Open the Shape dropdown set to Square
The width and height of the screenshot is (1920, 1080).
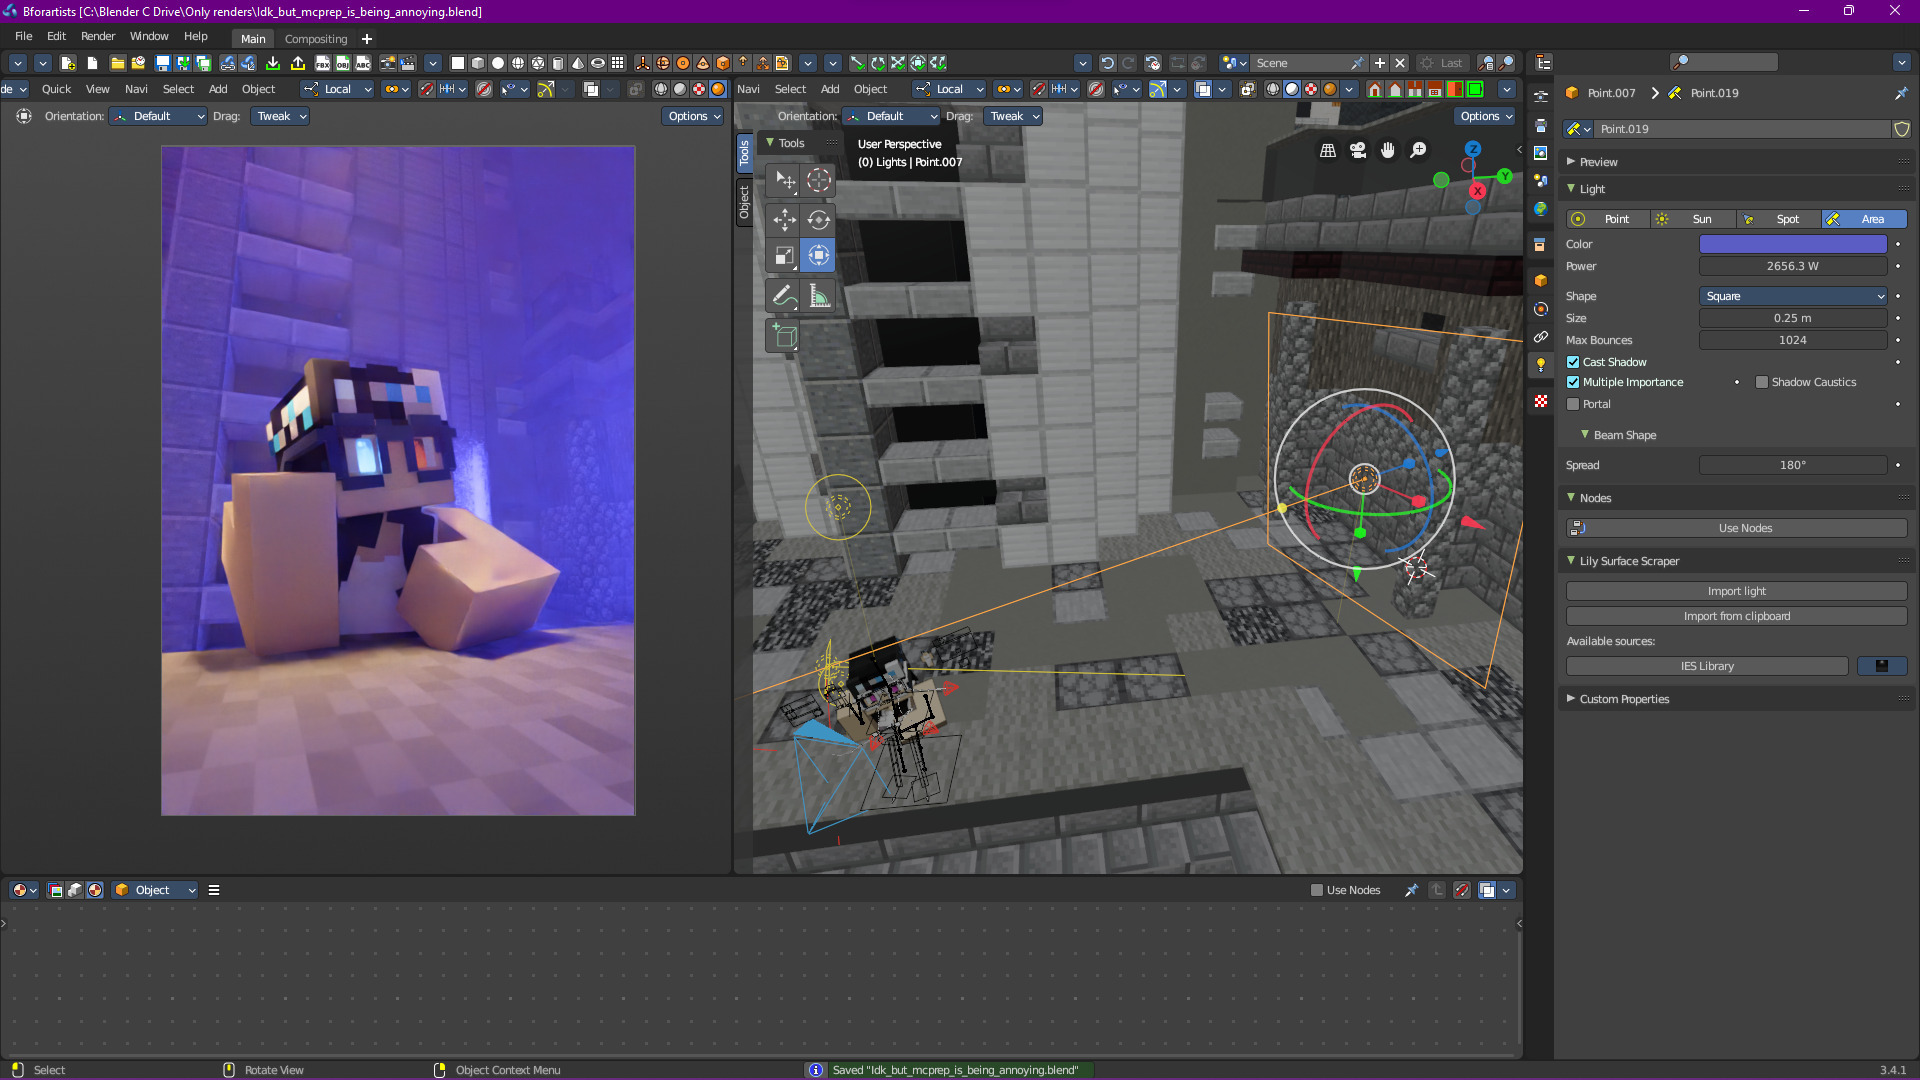click(x=1793, y=296)
